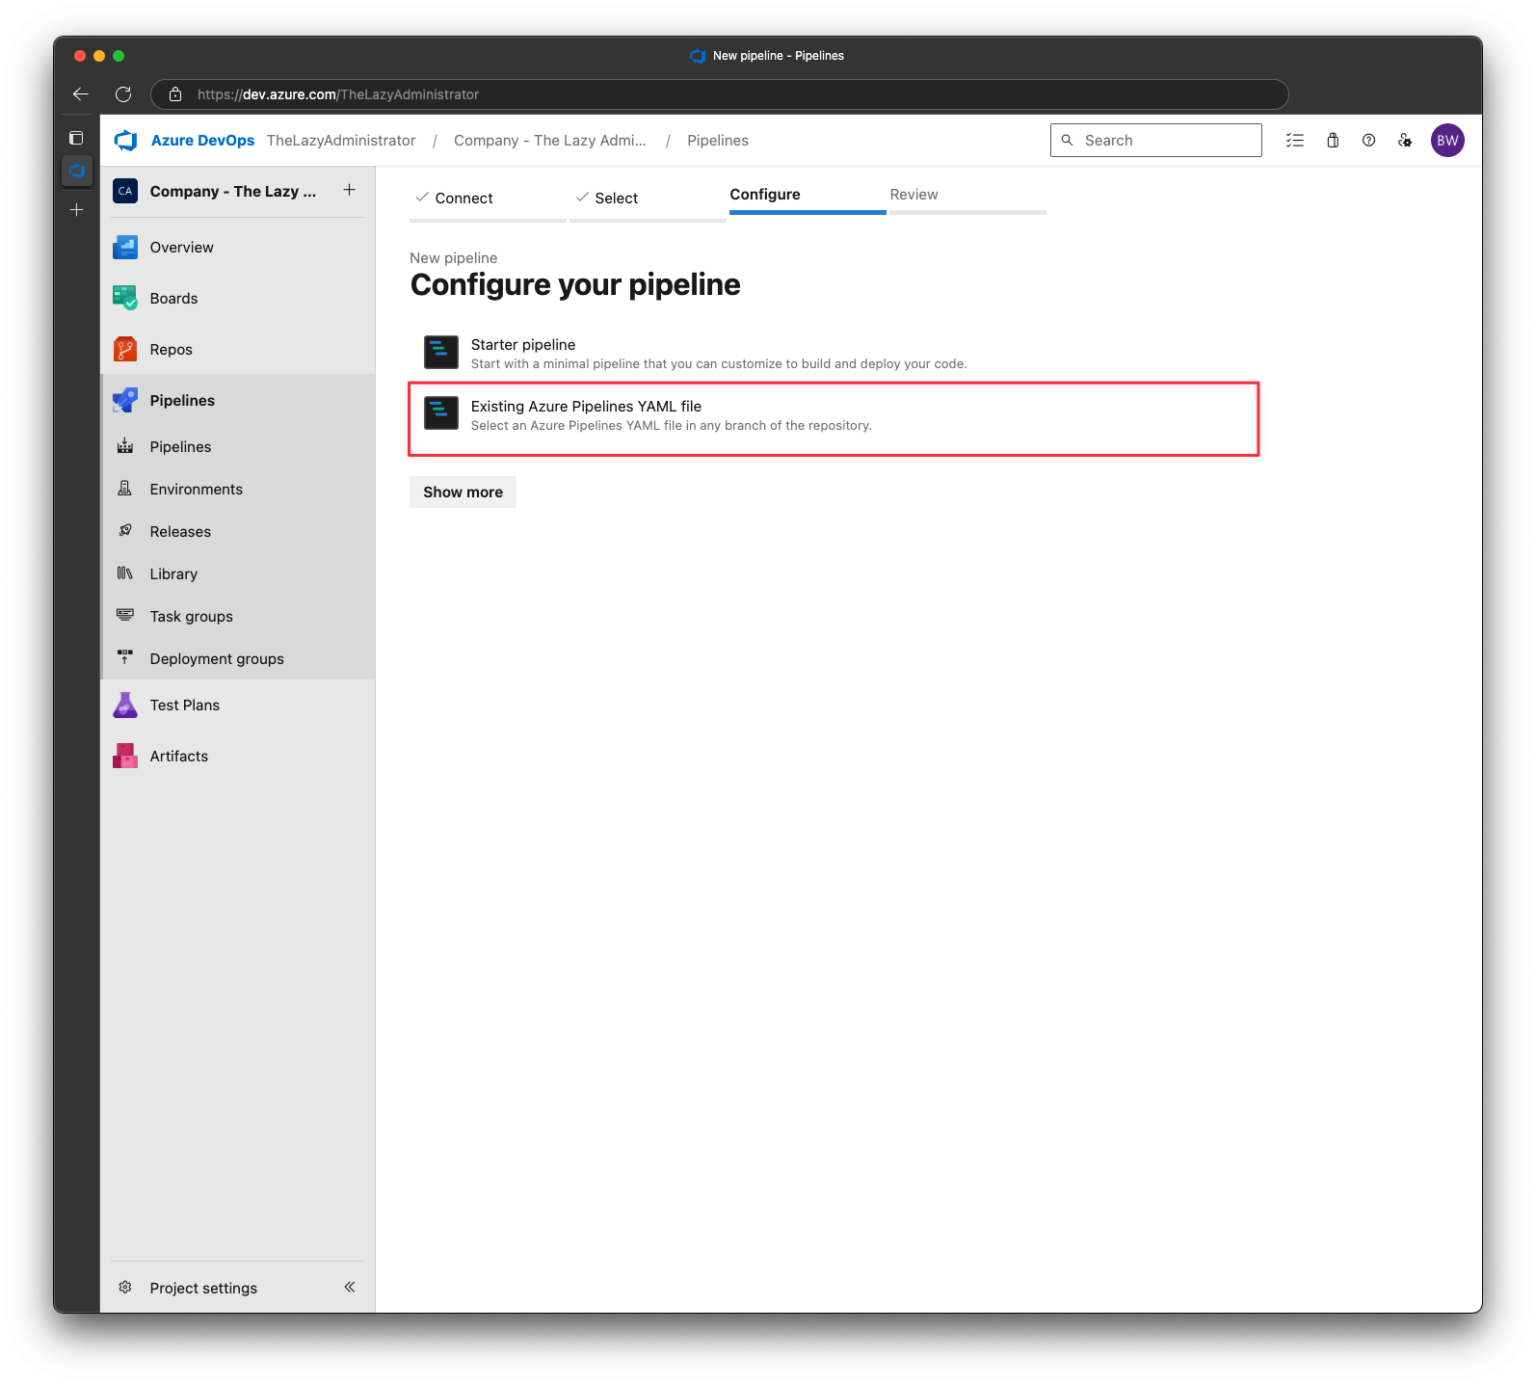Image resolution: width=1536 pixels, height=1384 pixels.
Task: Open the Marketplace shopping bag icon
Action: [x=1333, y=141]
